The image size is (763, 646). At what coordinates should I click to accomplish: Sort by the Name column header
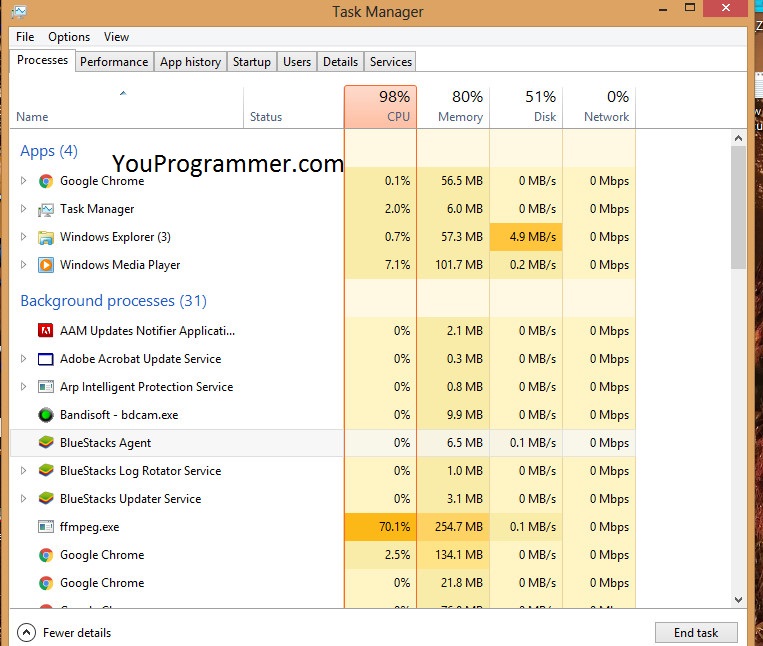[127, 108]
